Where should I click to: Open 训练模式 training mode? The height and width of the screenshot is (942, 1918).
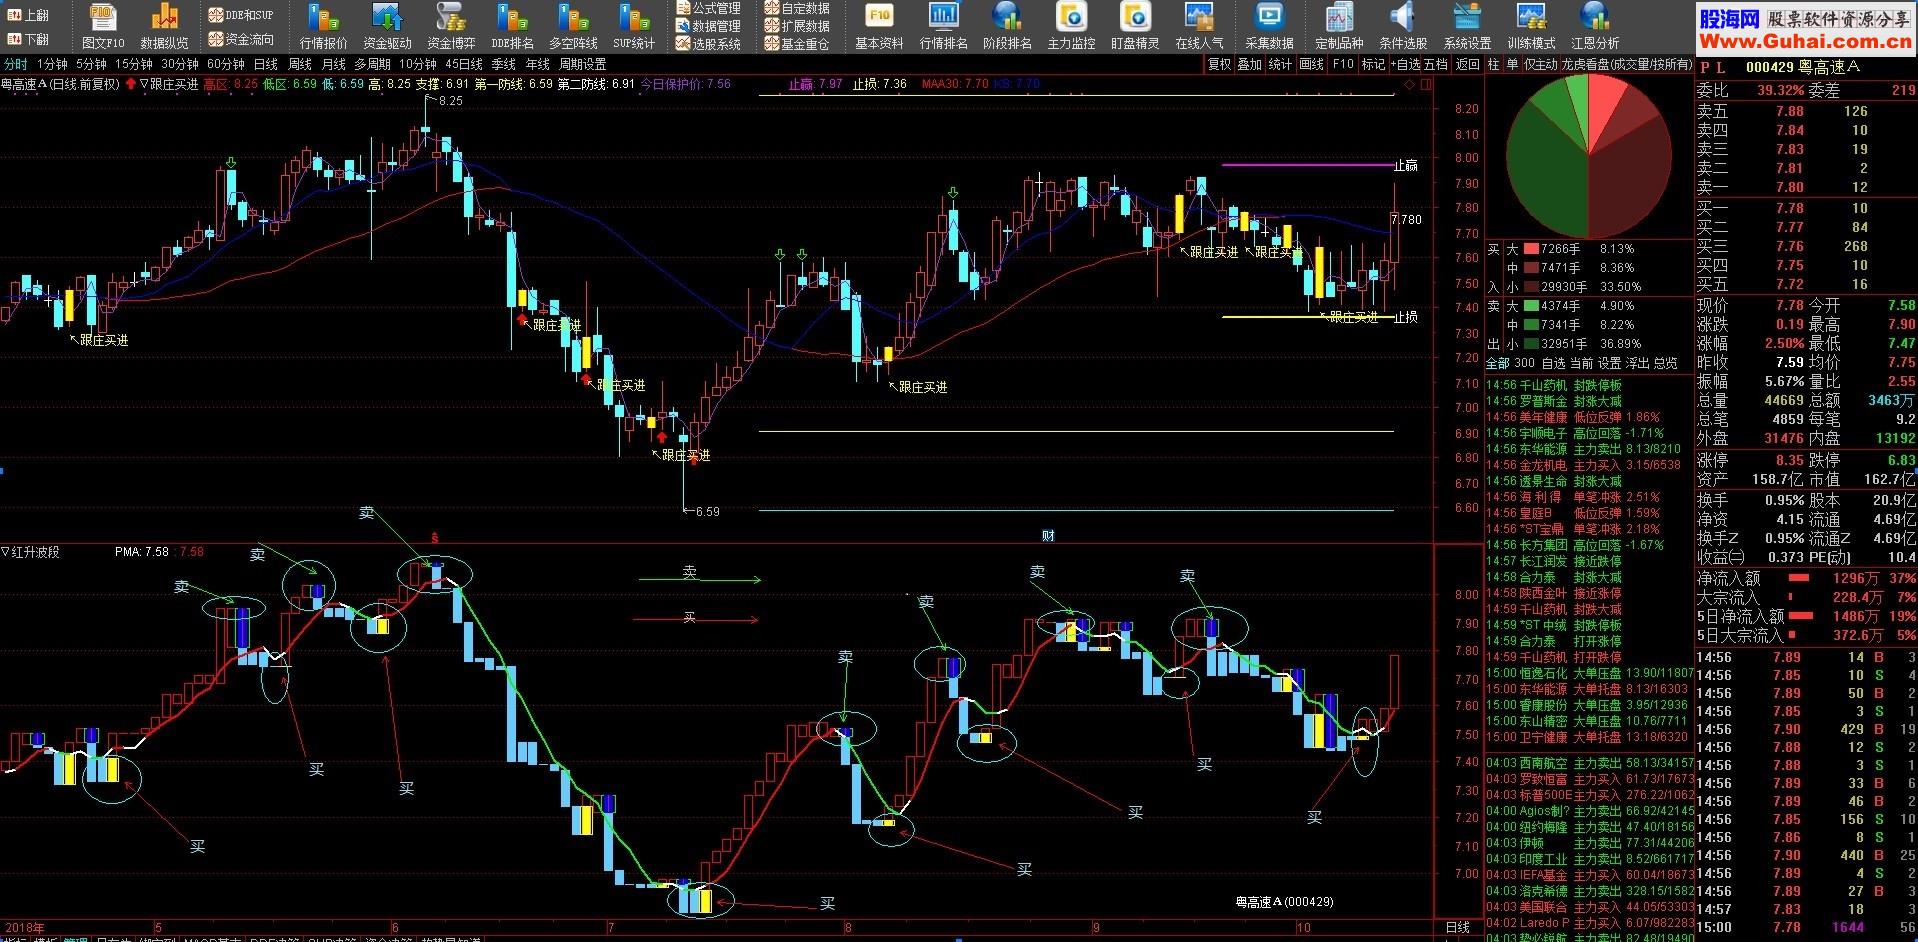click(x=1531, y=26)
